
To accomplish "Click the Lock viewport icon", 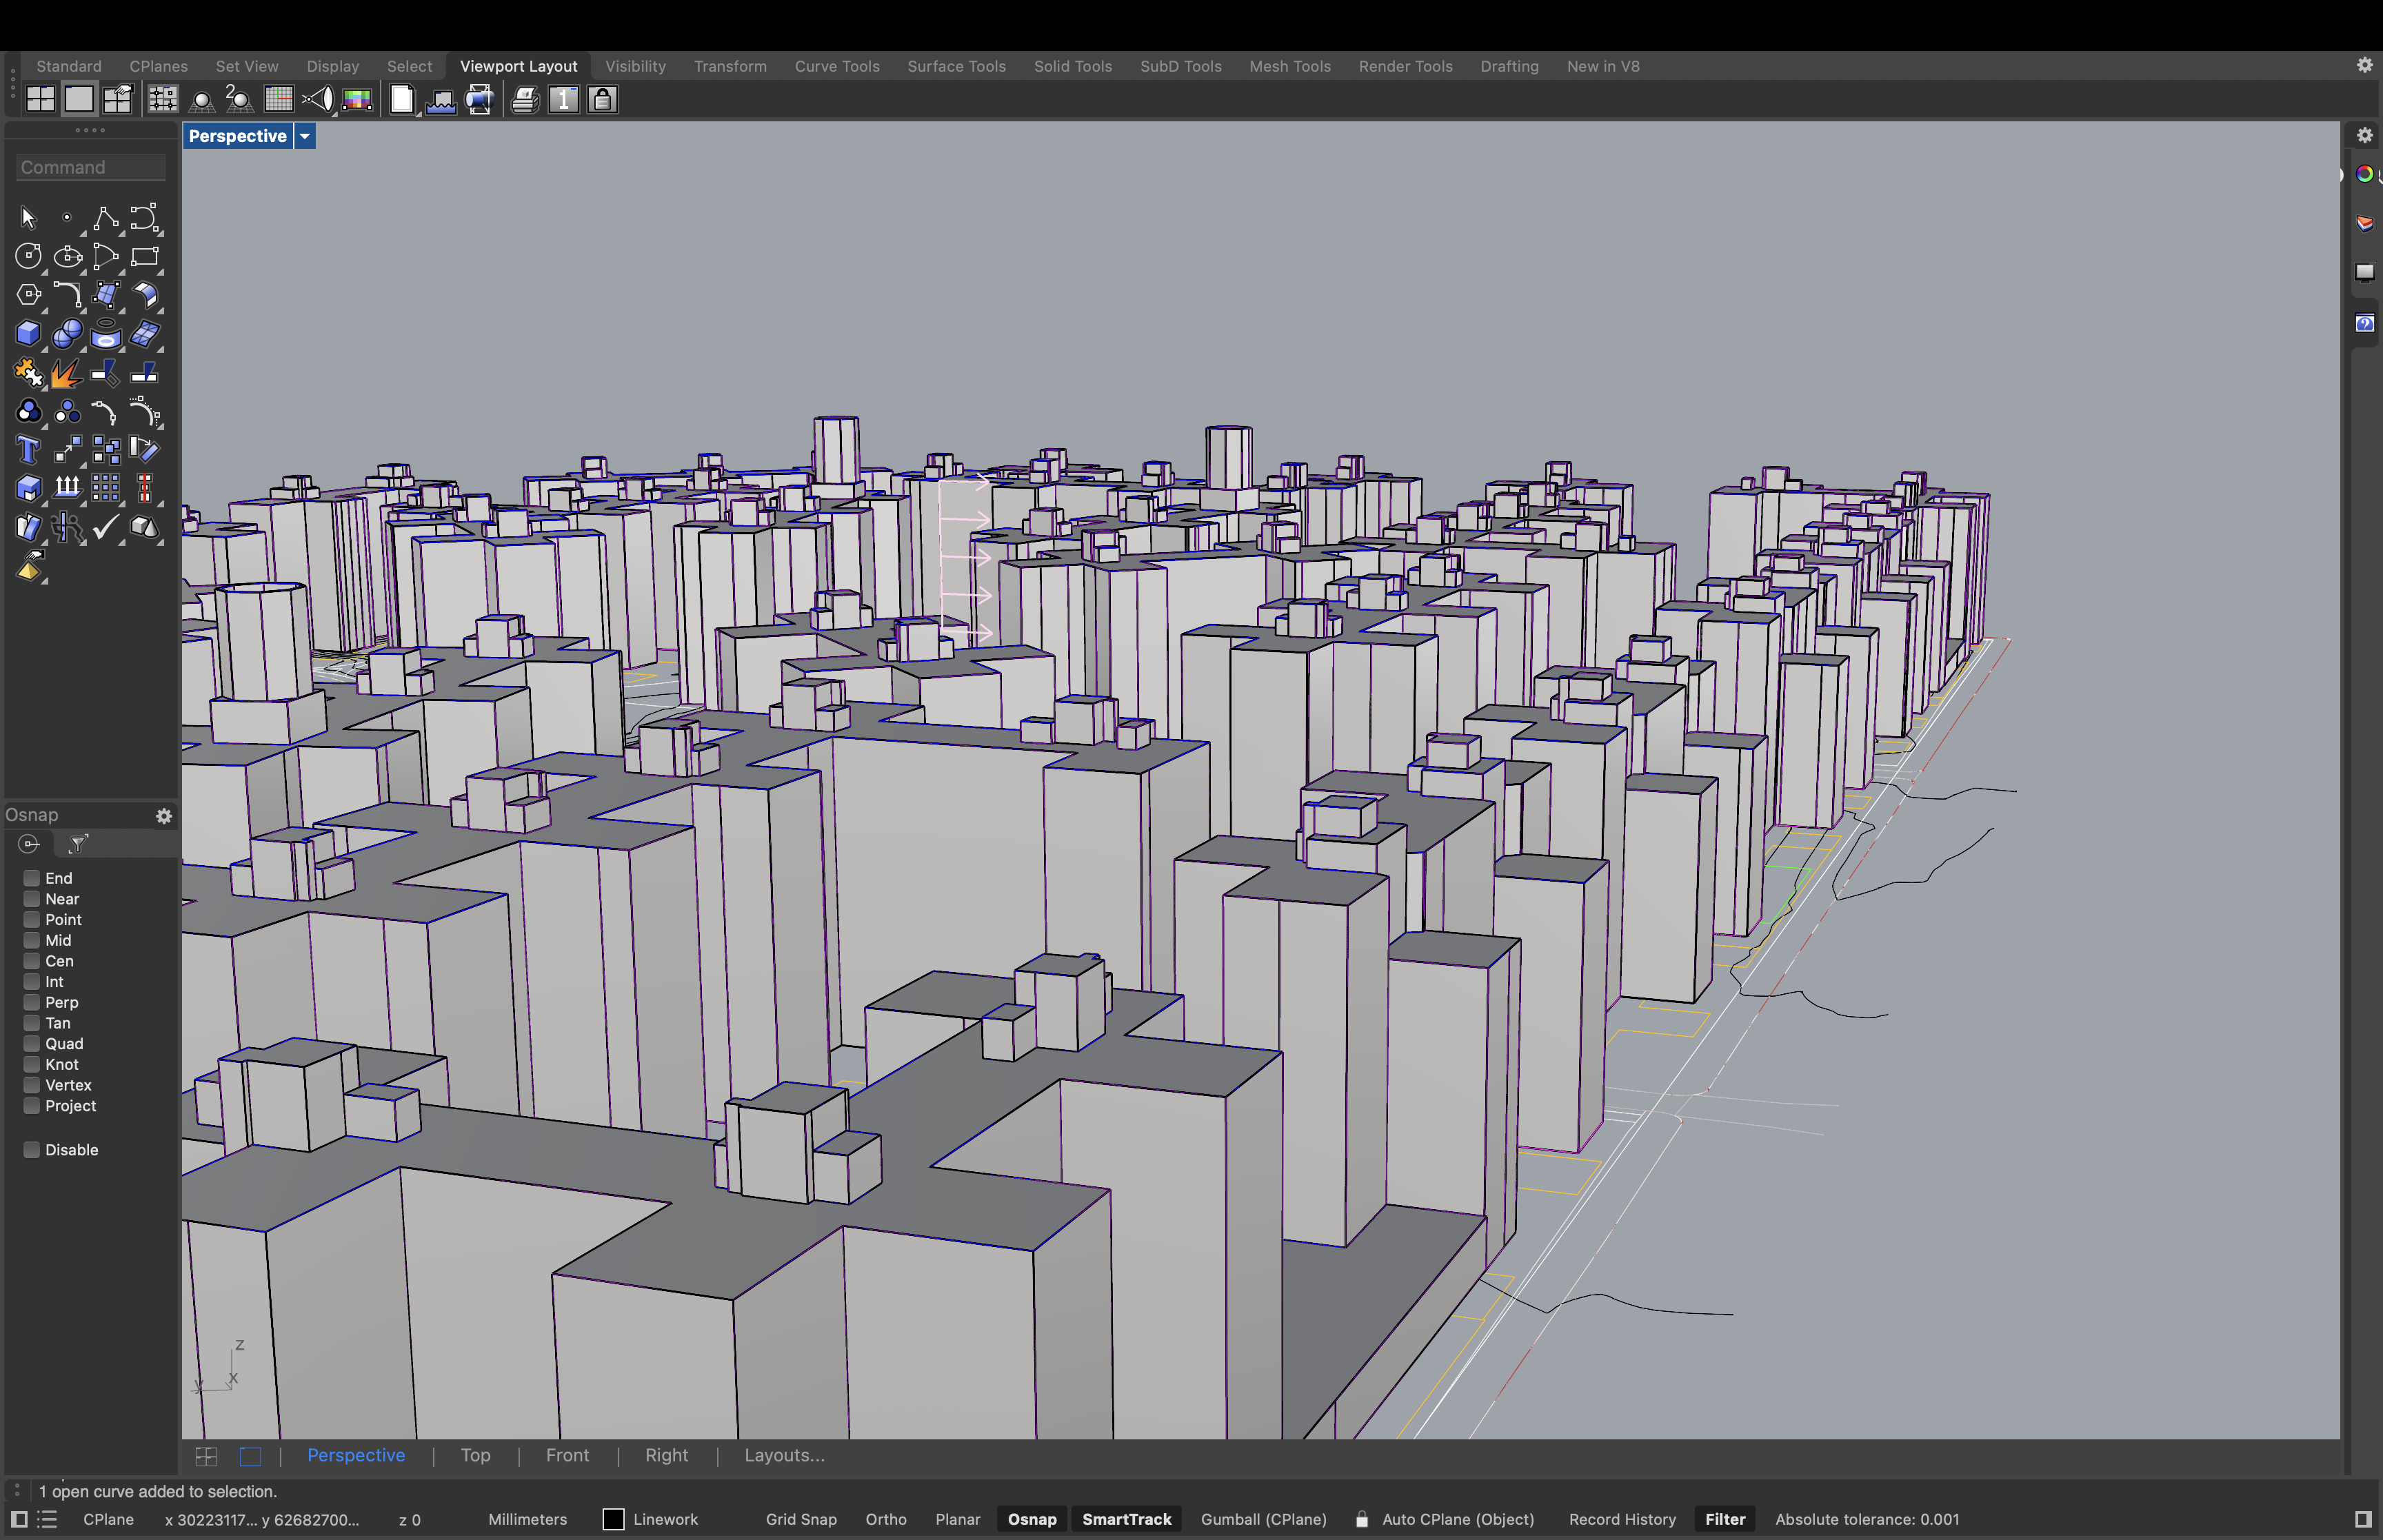I will point(602,99).
